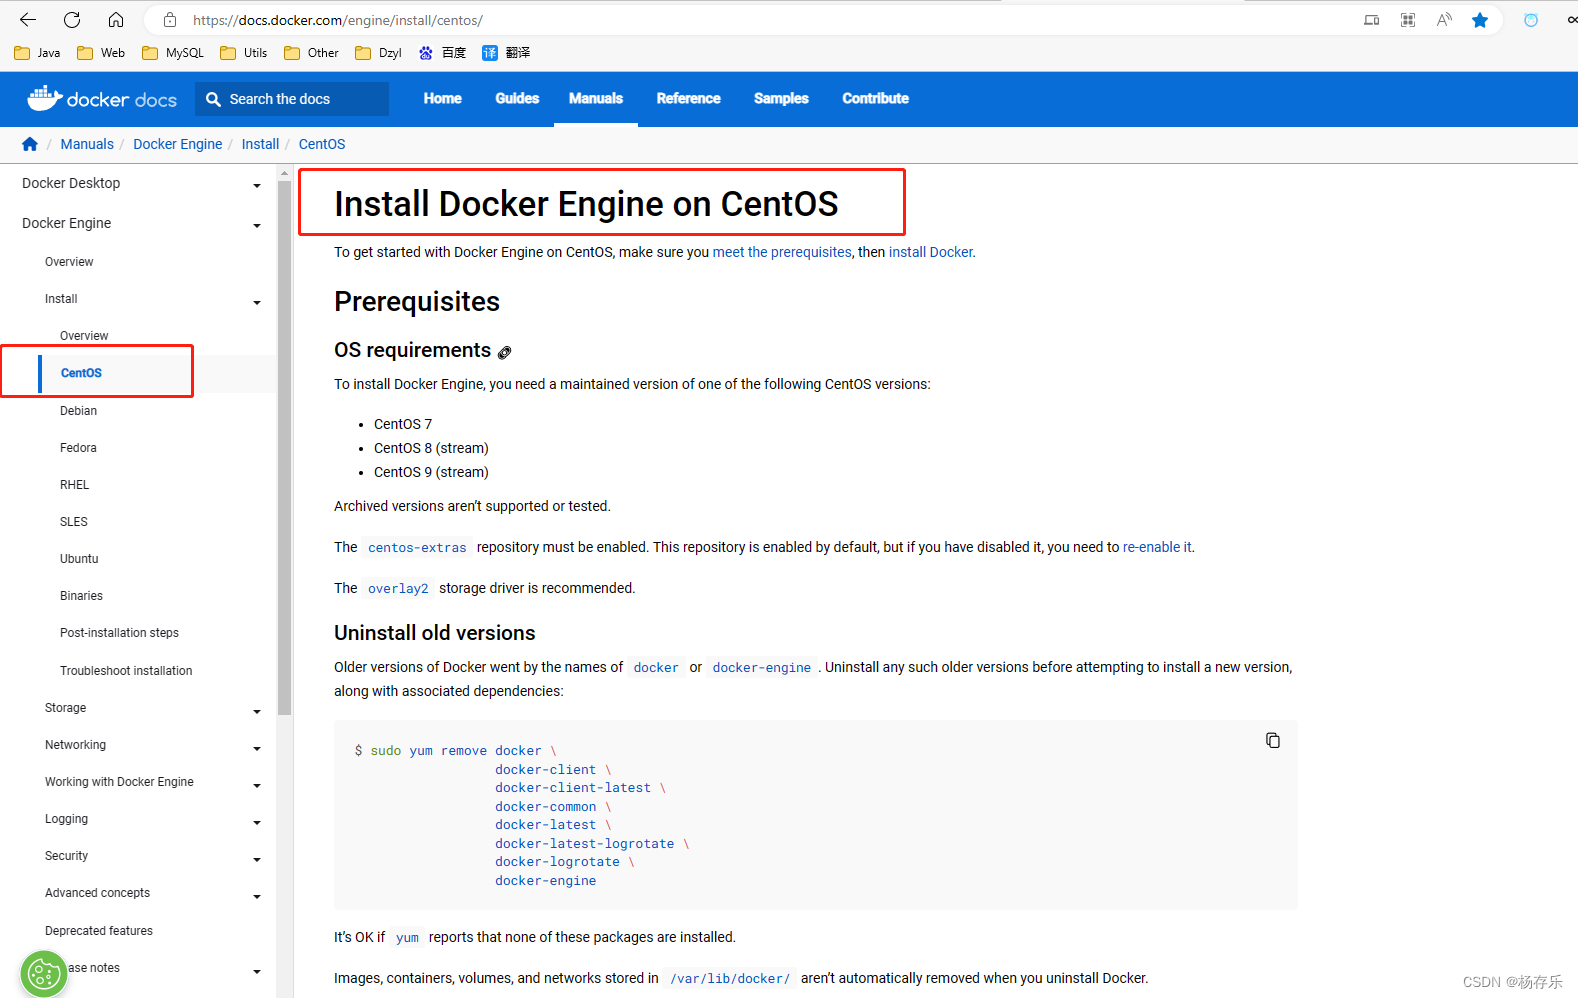Open Troubleshoot installation page
The height and width of the screenshot is (998, 1578).
(126, 671)
